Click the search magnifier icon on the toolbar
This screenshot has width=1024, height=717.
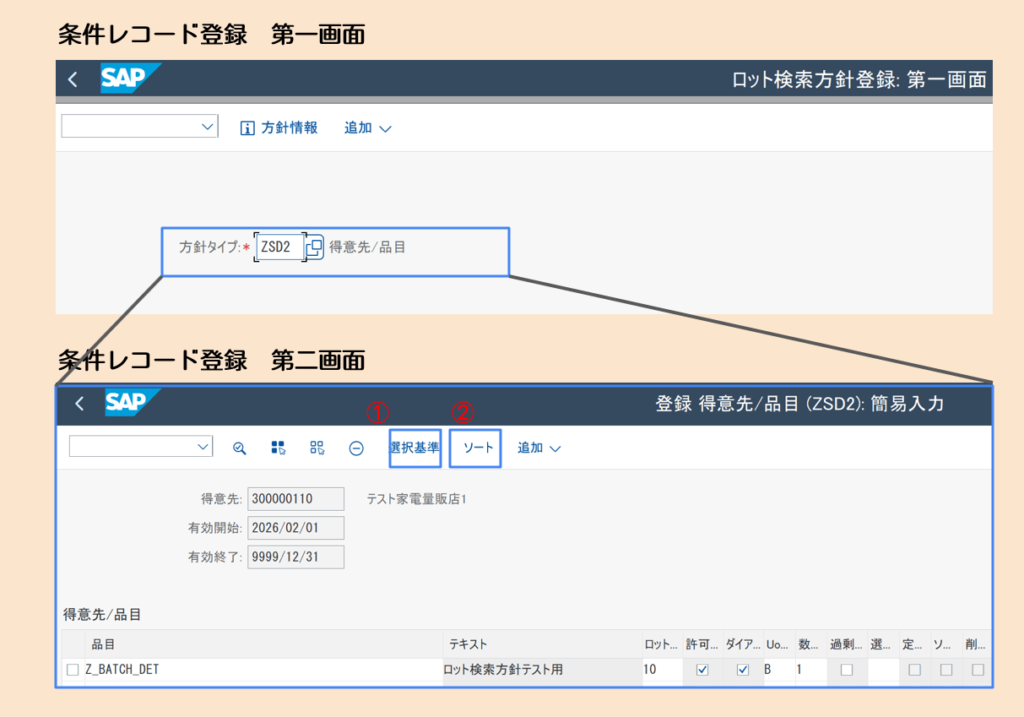240,448
